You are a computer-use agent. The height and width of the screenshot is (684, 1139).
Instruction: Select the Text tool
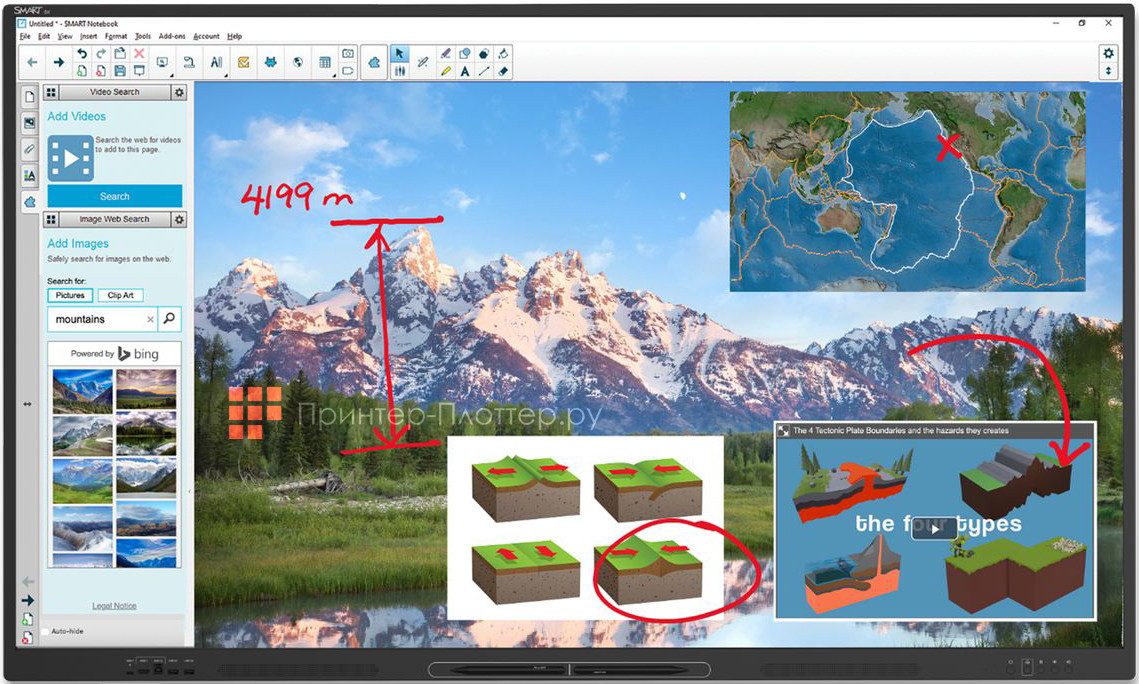(465, 70)
